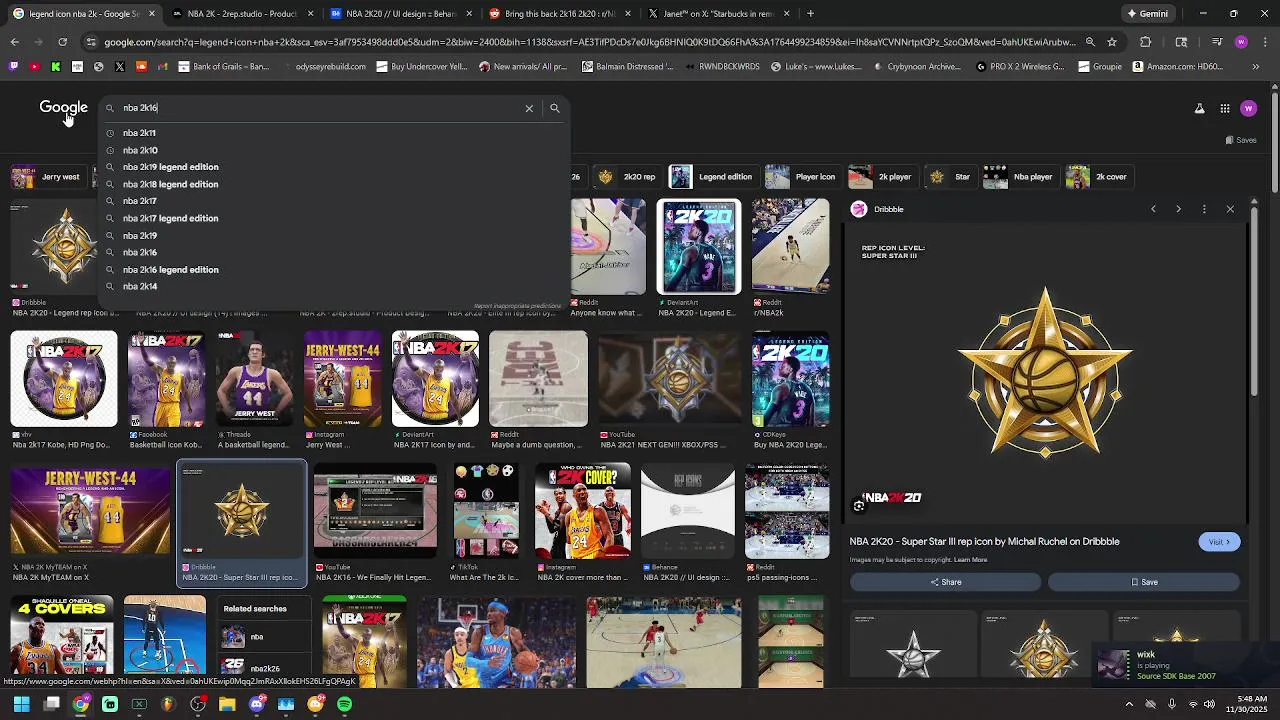1280x720 pixels.
Task: Click inside the Google search field
Action: [320, 108]
